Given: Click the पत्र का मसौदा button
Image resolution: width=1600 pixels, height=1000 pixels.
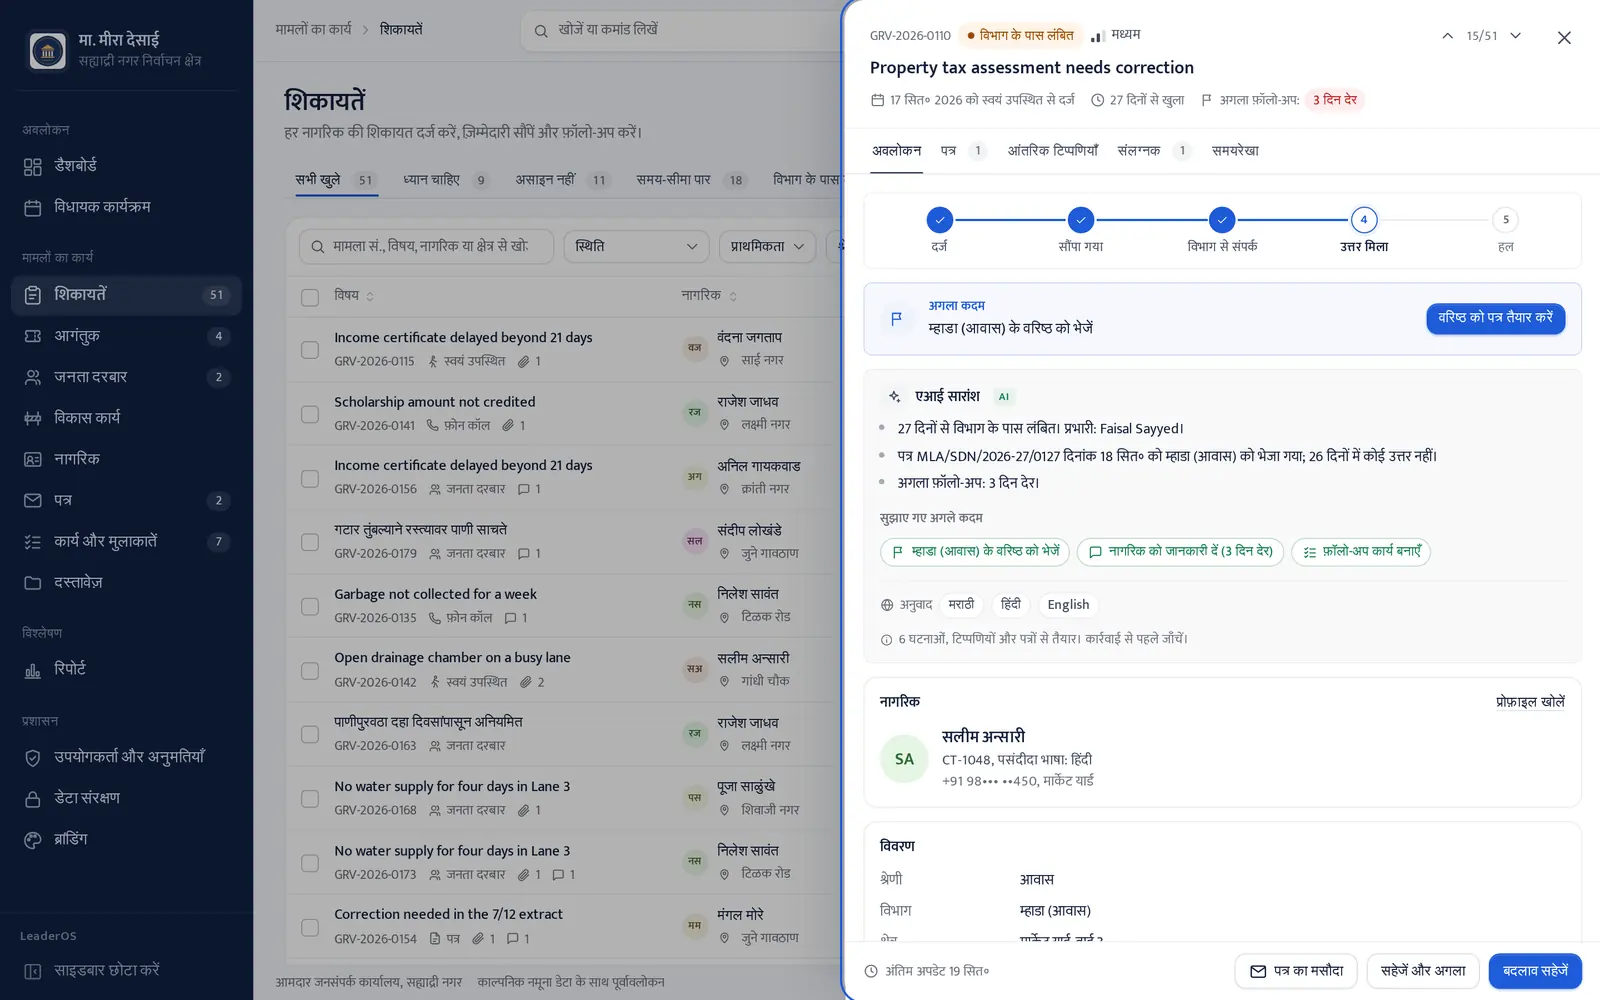Looking at the screenshot, I should coord(1296,971).
